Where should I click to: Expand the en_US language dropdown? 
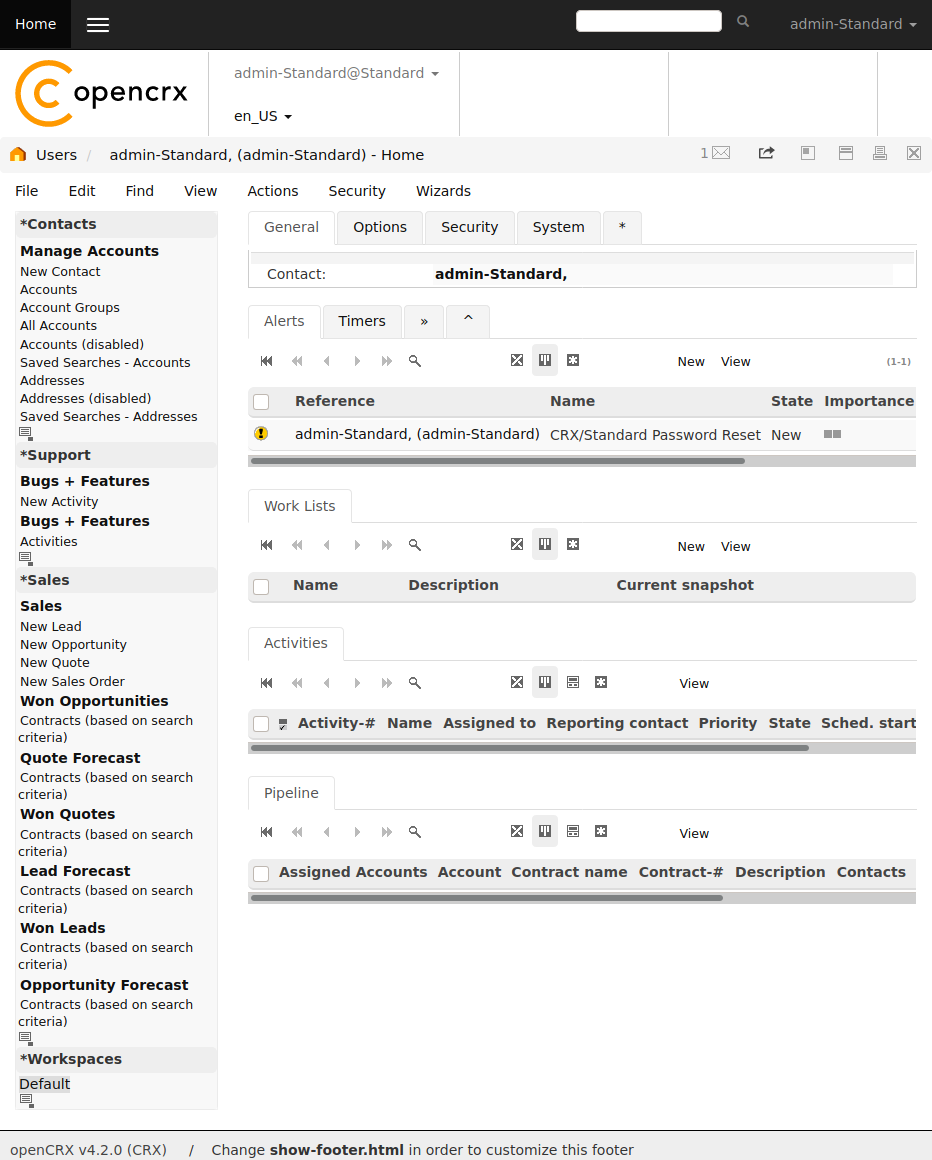click(263, 116)
